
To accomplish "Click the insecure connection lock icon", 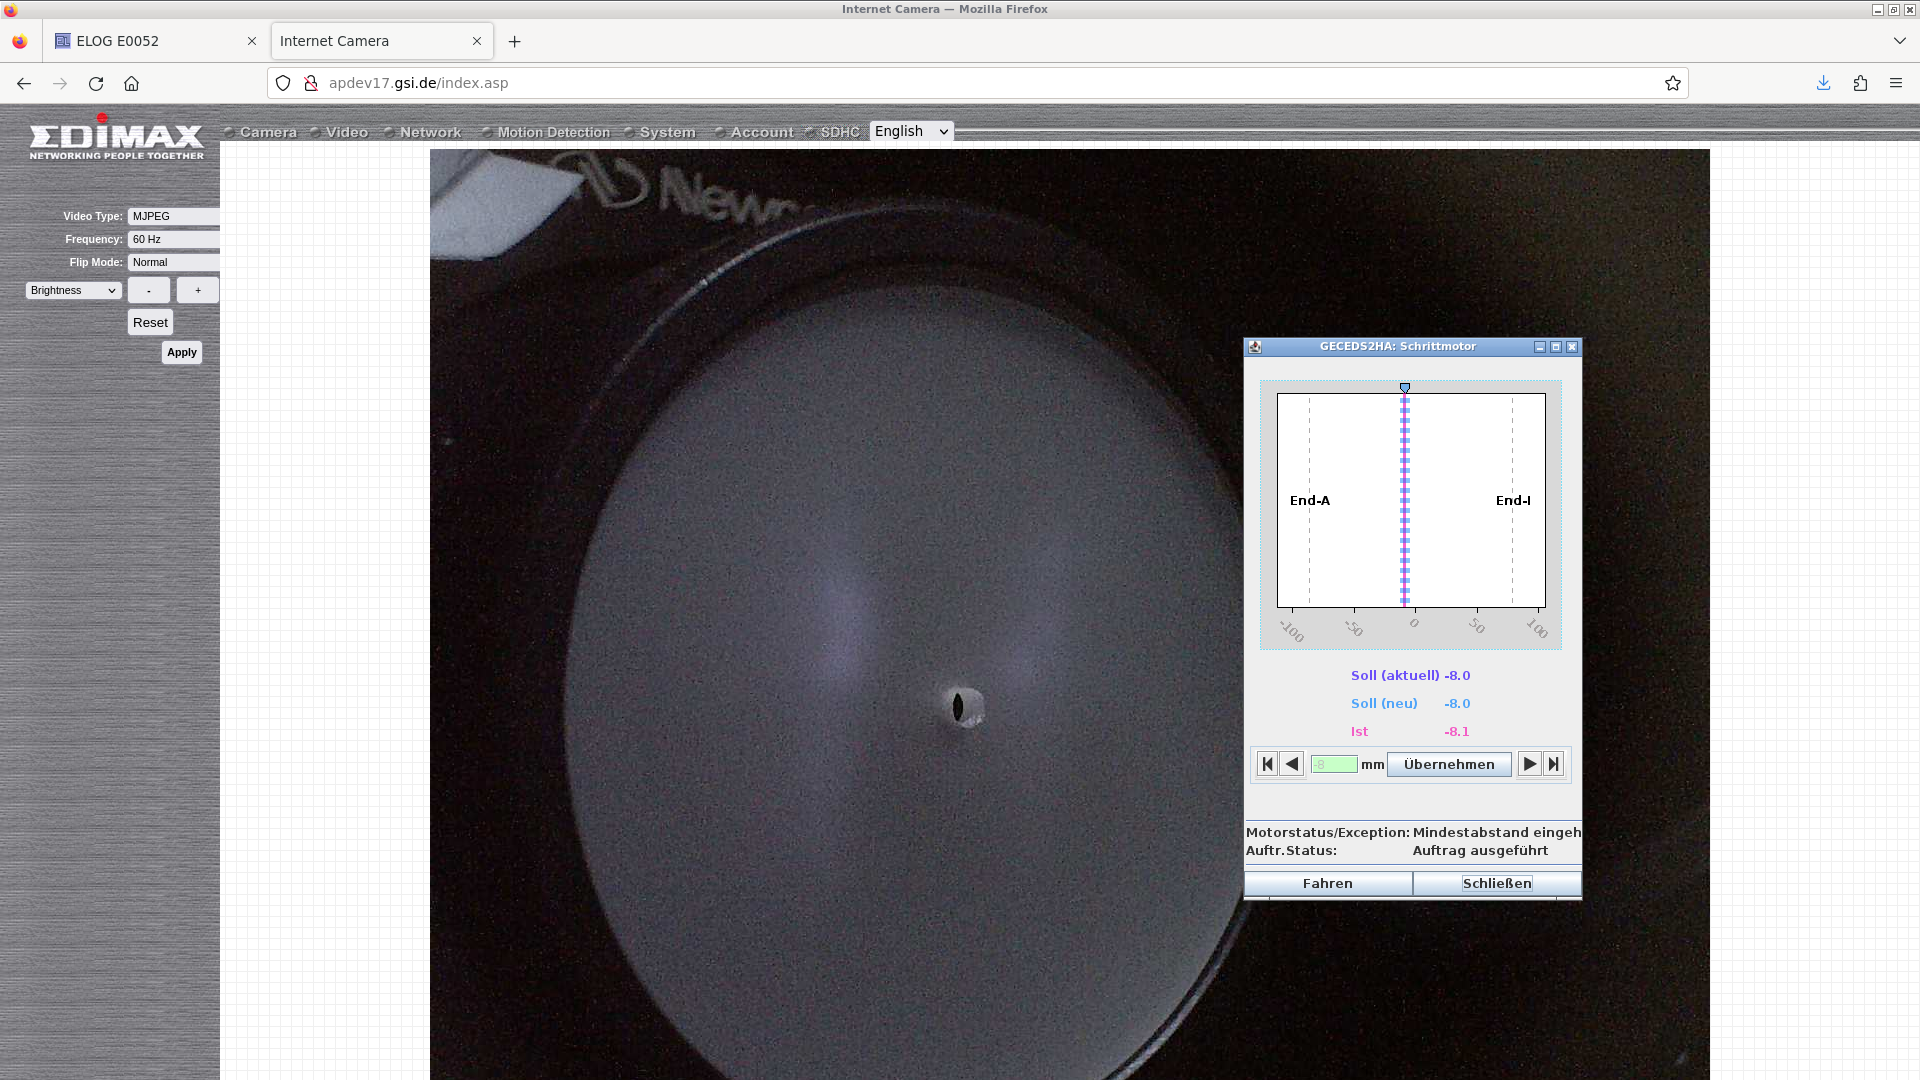I will coord(310,83).
